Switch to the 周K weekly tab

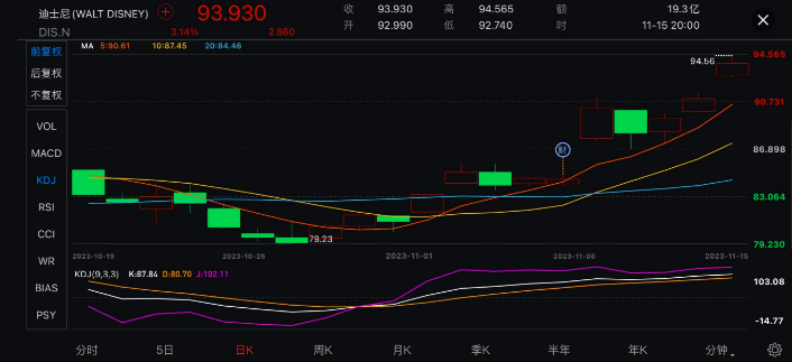pyautogui.click(x=323, y=350)
